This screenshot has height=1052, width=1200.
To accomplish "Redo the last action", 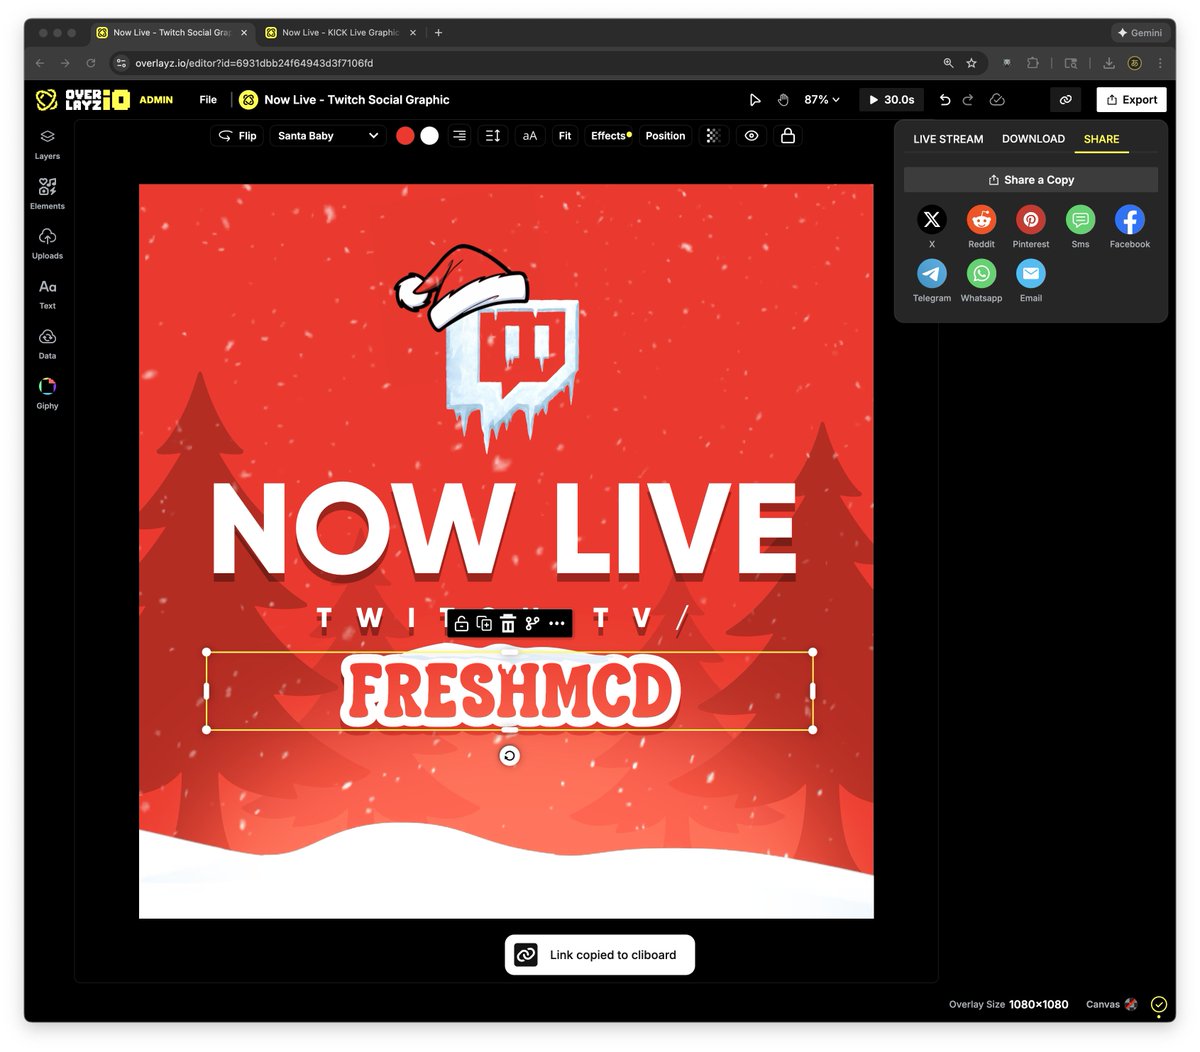I will (968, 100).
